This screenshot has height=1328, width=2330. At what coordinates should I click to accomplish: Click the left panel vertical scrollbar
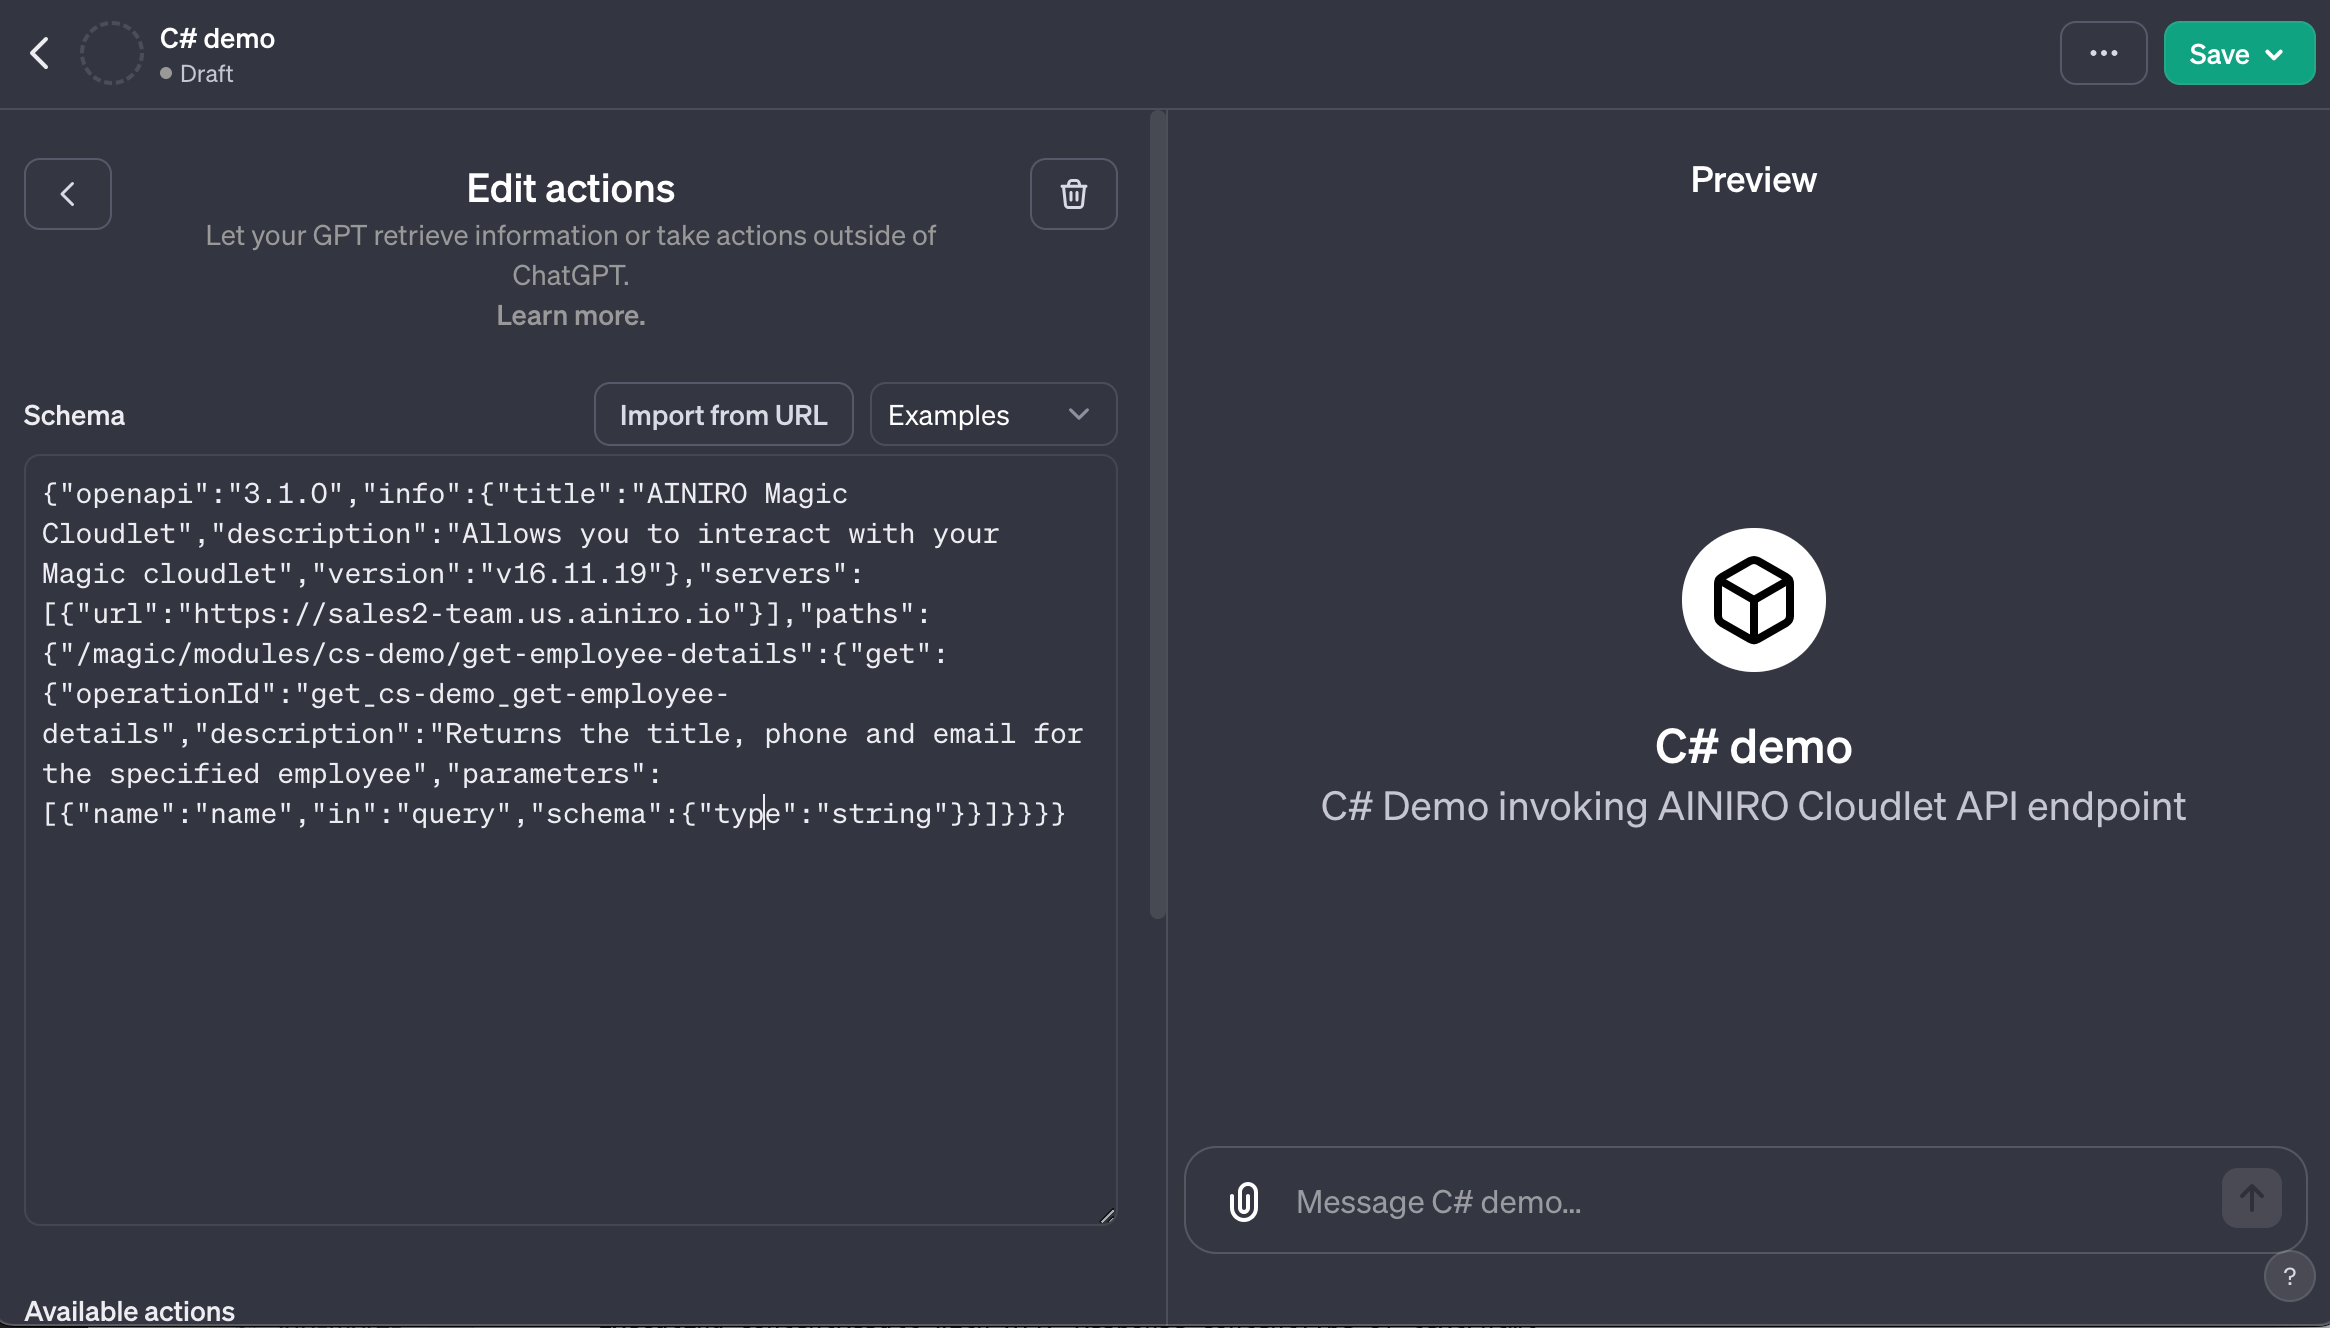1158,515
